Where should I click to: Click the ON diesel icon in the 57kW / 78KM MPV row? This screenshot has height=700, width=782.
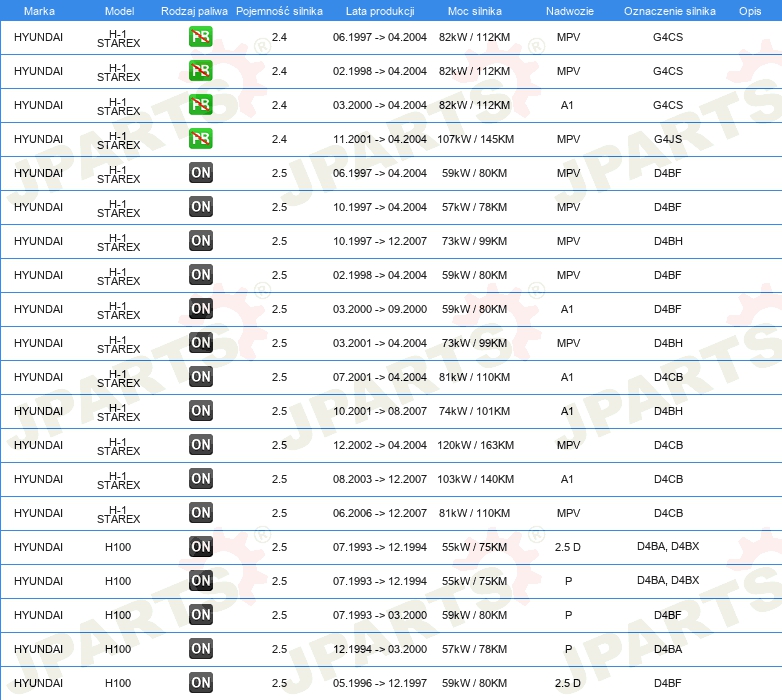point(201,207)
